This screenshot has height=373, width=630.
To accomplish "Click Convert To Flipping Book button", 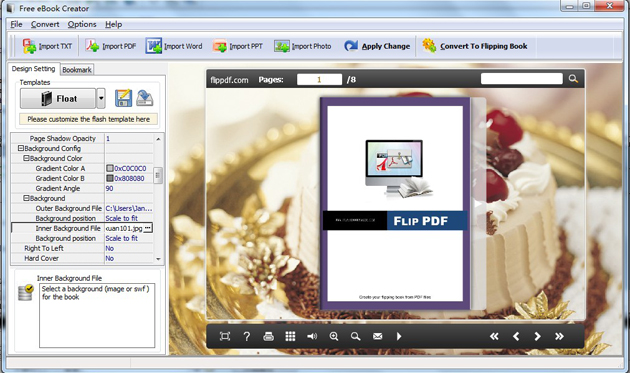I will coord(475,46).
